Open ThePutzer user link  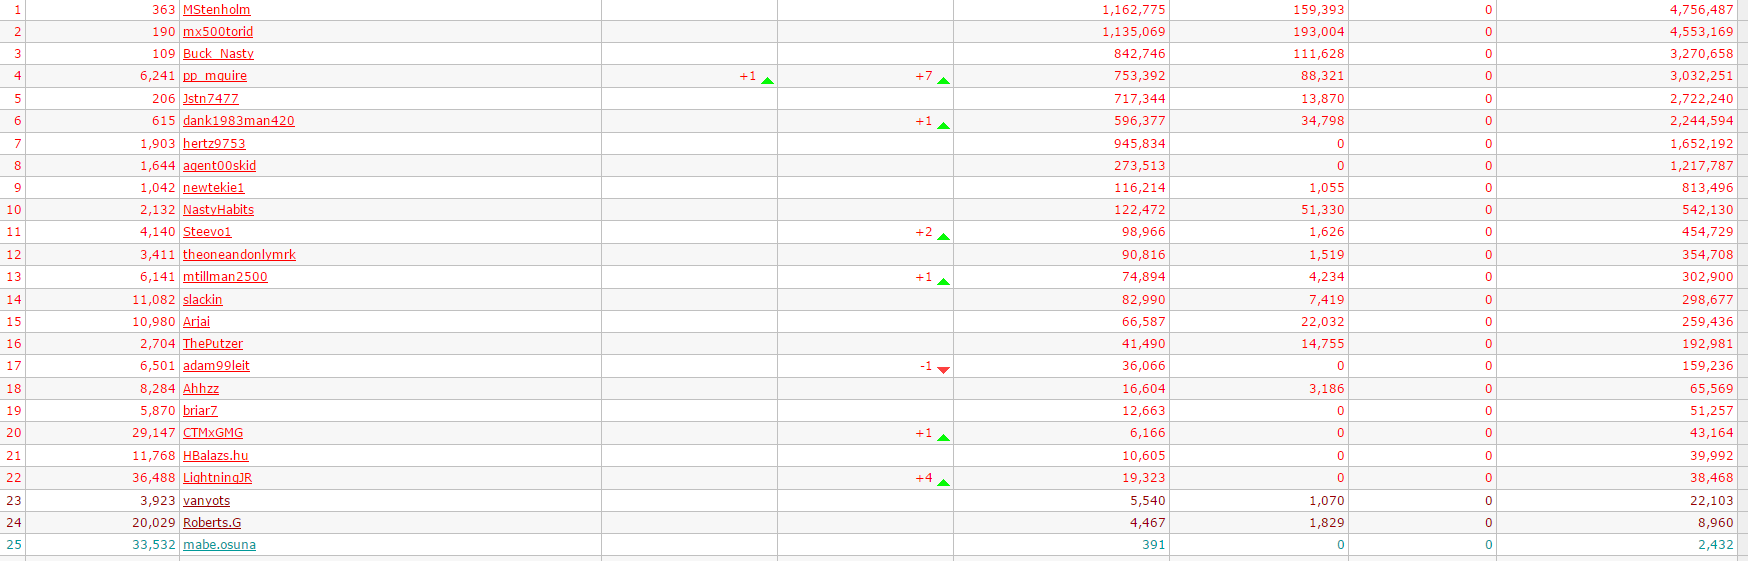pyautogui.click(x=213, y=344)
